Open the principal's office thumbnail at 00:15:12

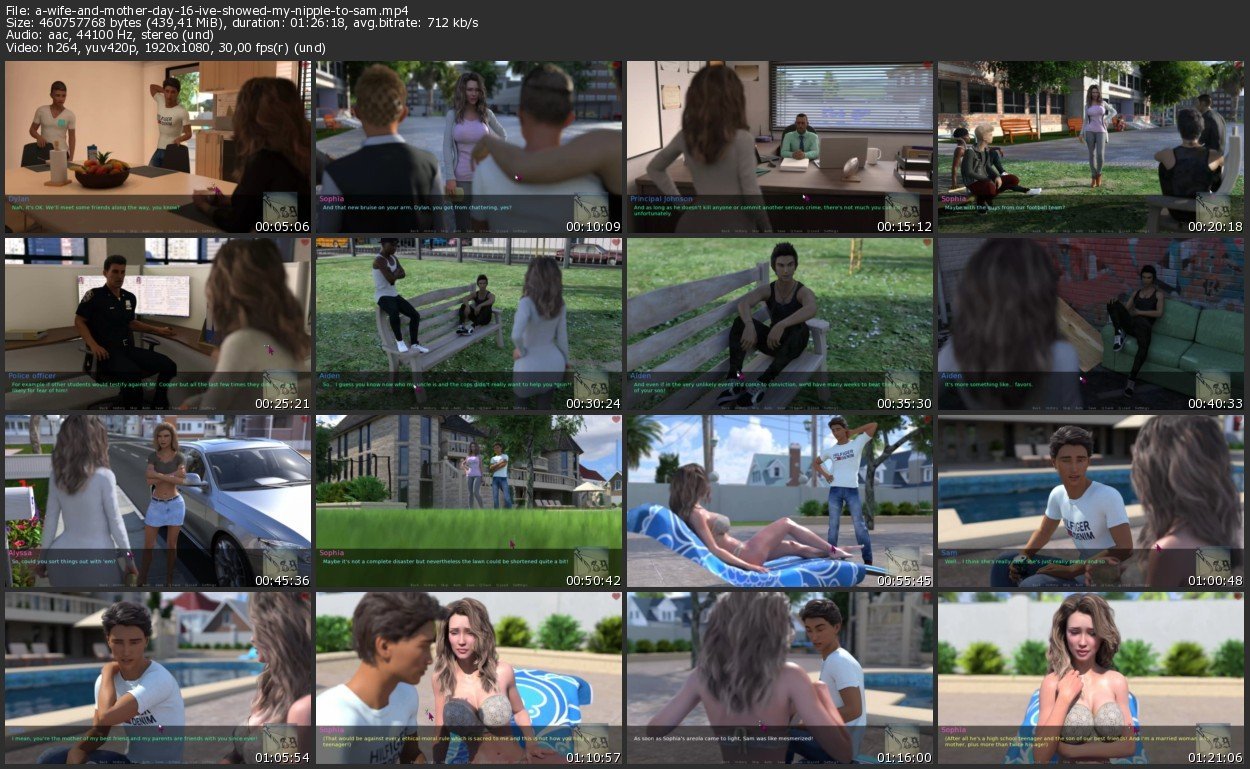[x=780, y=147]
